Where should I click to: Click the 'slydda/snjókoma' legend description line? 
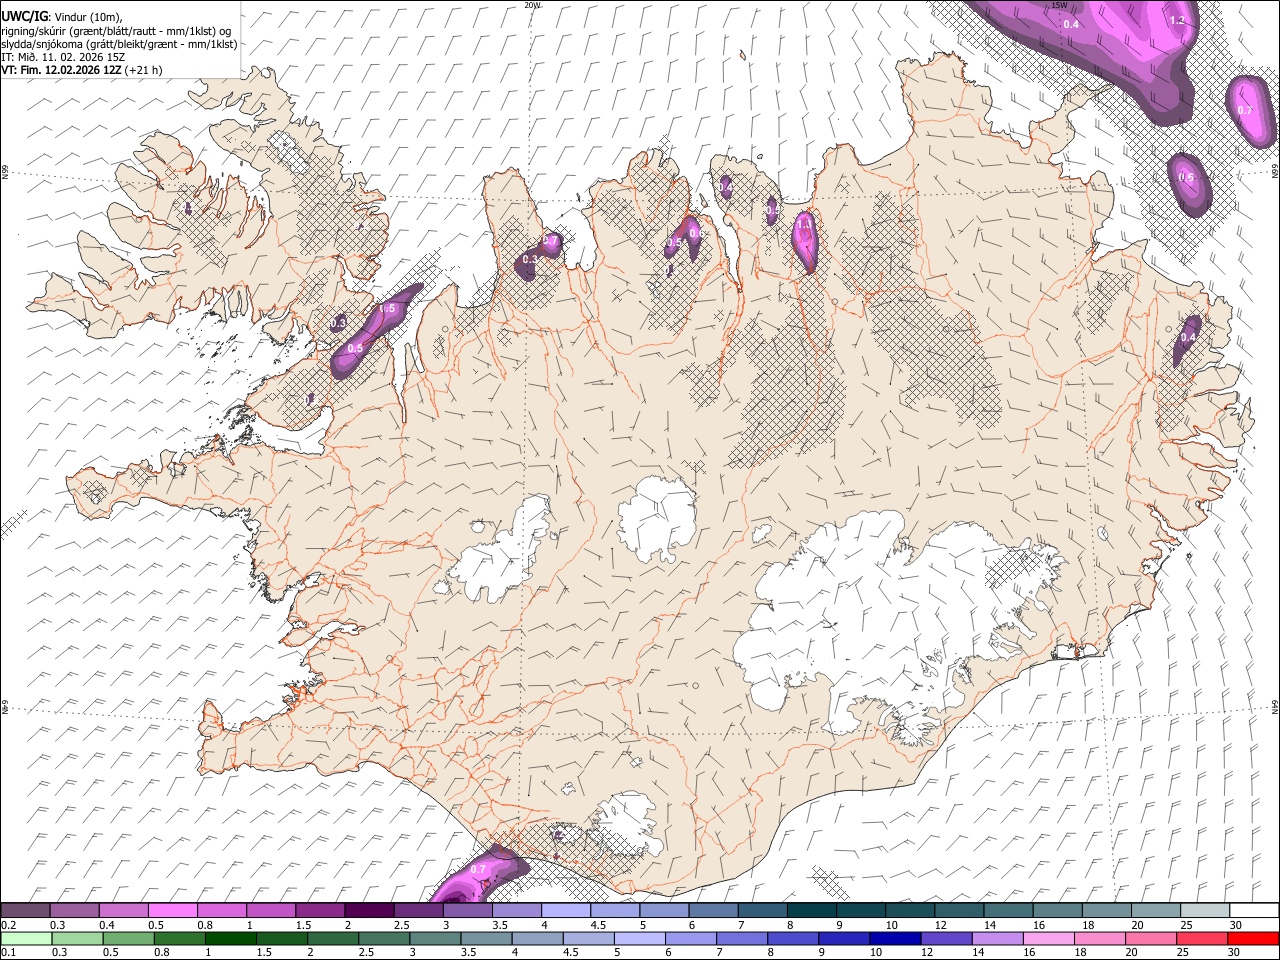[x=119, y=44]
